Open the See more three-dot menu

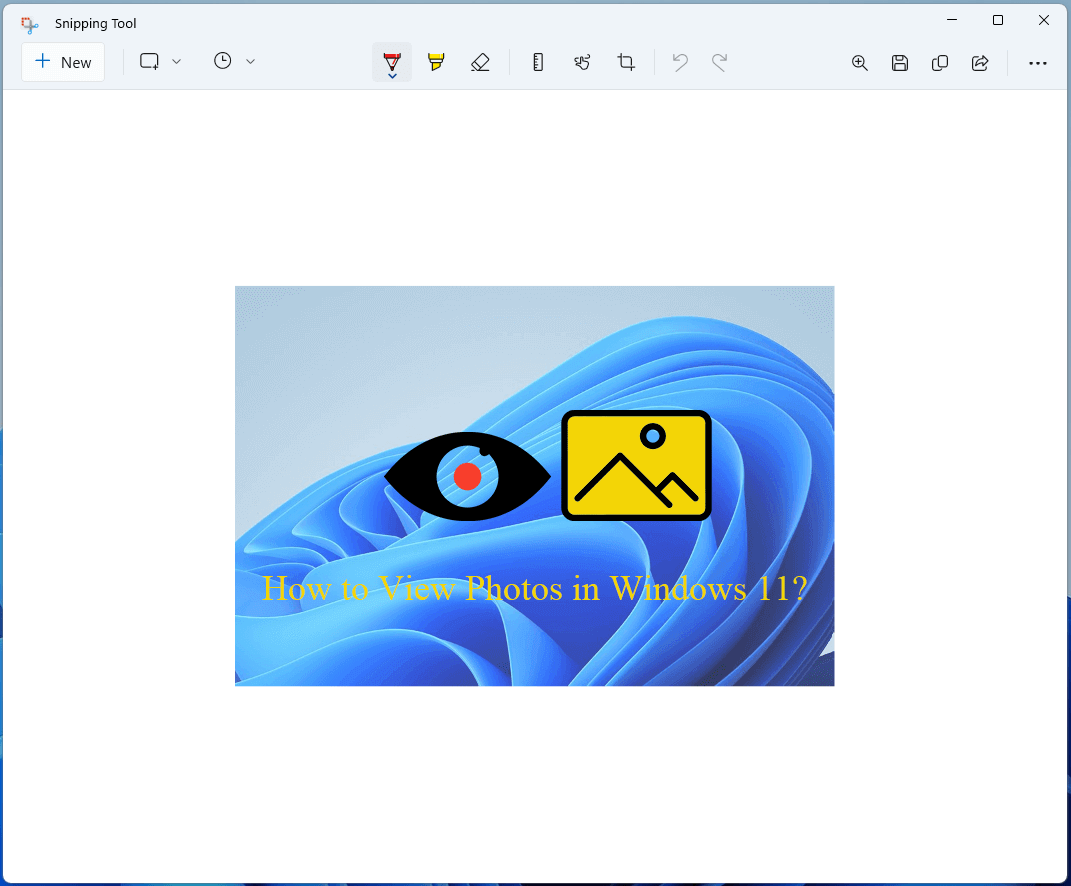tap(1038, 63)
